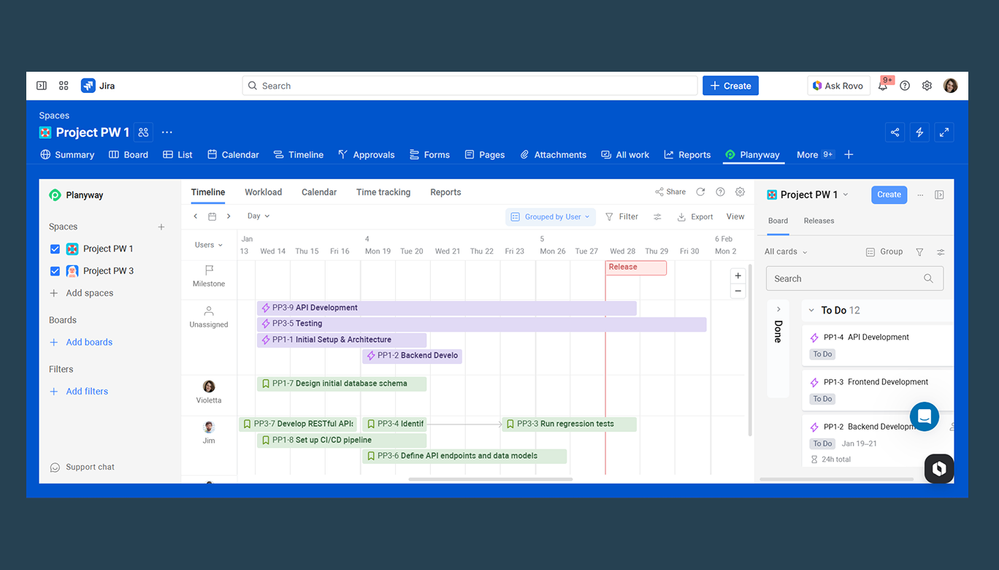Screen dimensions: 999x570
Task: Zoom in the timeline with plus
Action: tap(738, 276)
